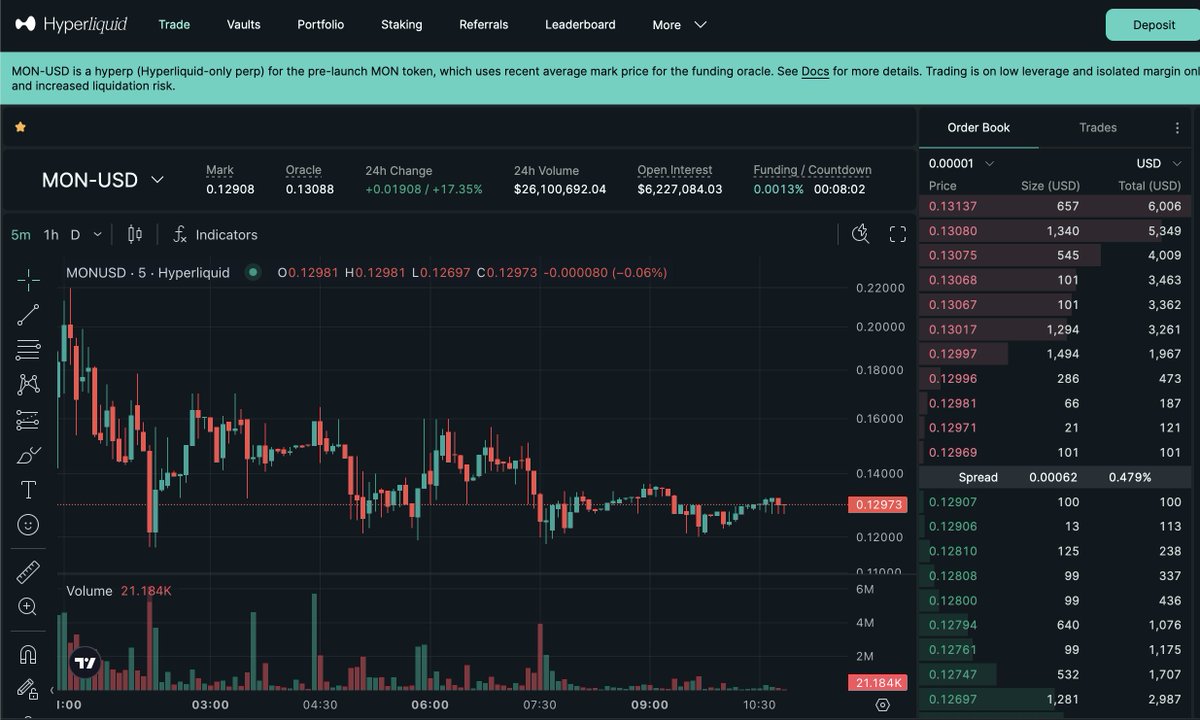Toggle the favorite star icon
Image resolution: width=1200 pixels, height=720 pixels.
pyautogui.click(x=20, y=127)
